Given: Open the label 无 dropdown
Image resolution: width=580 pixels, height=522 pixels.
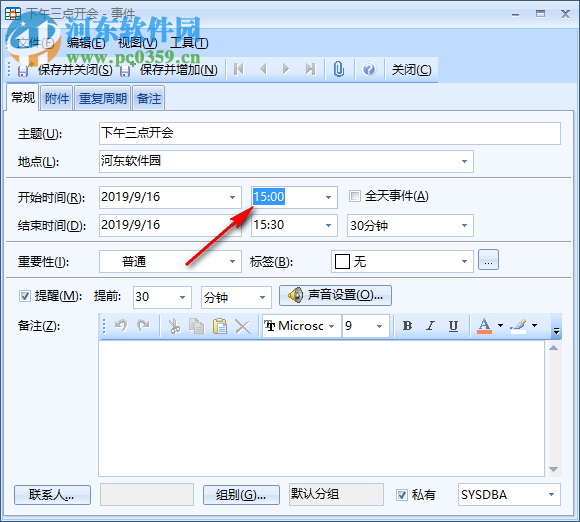Looking at the screenshot, I should (464, 262).
